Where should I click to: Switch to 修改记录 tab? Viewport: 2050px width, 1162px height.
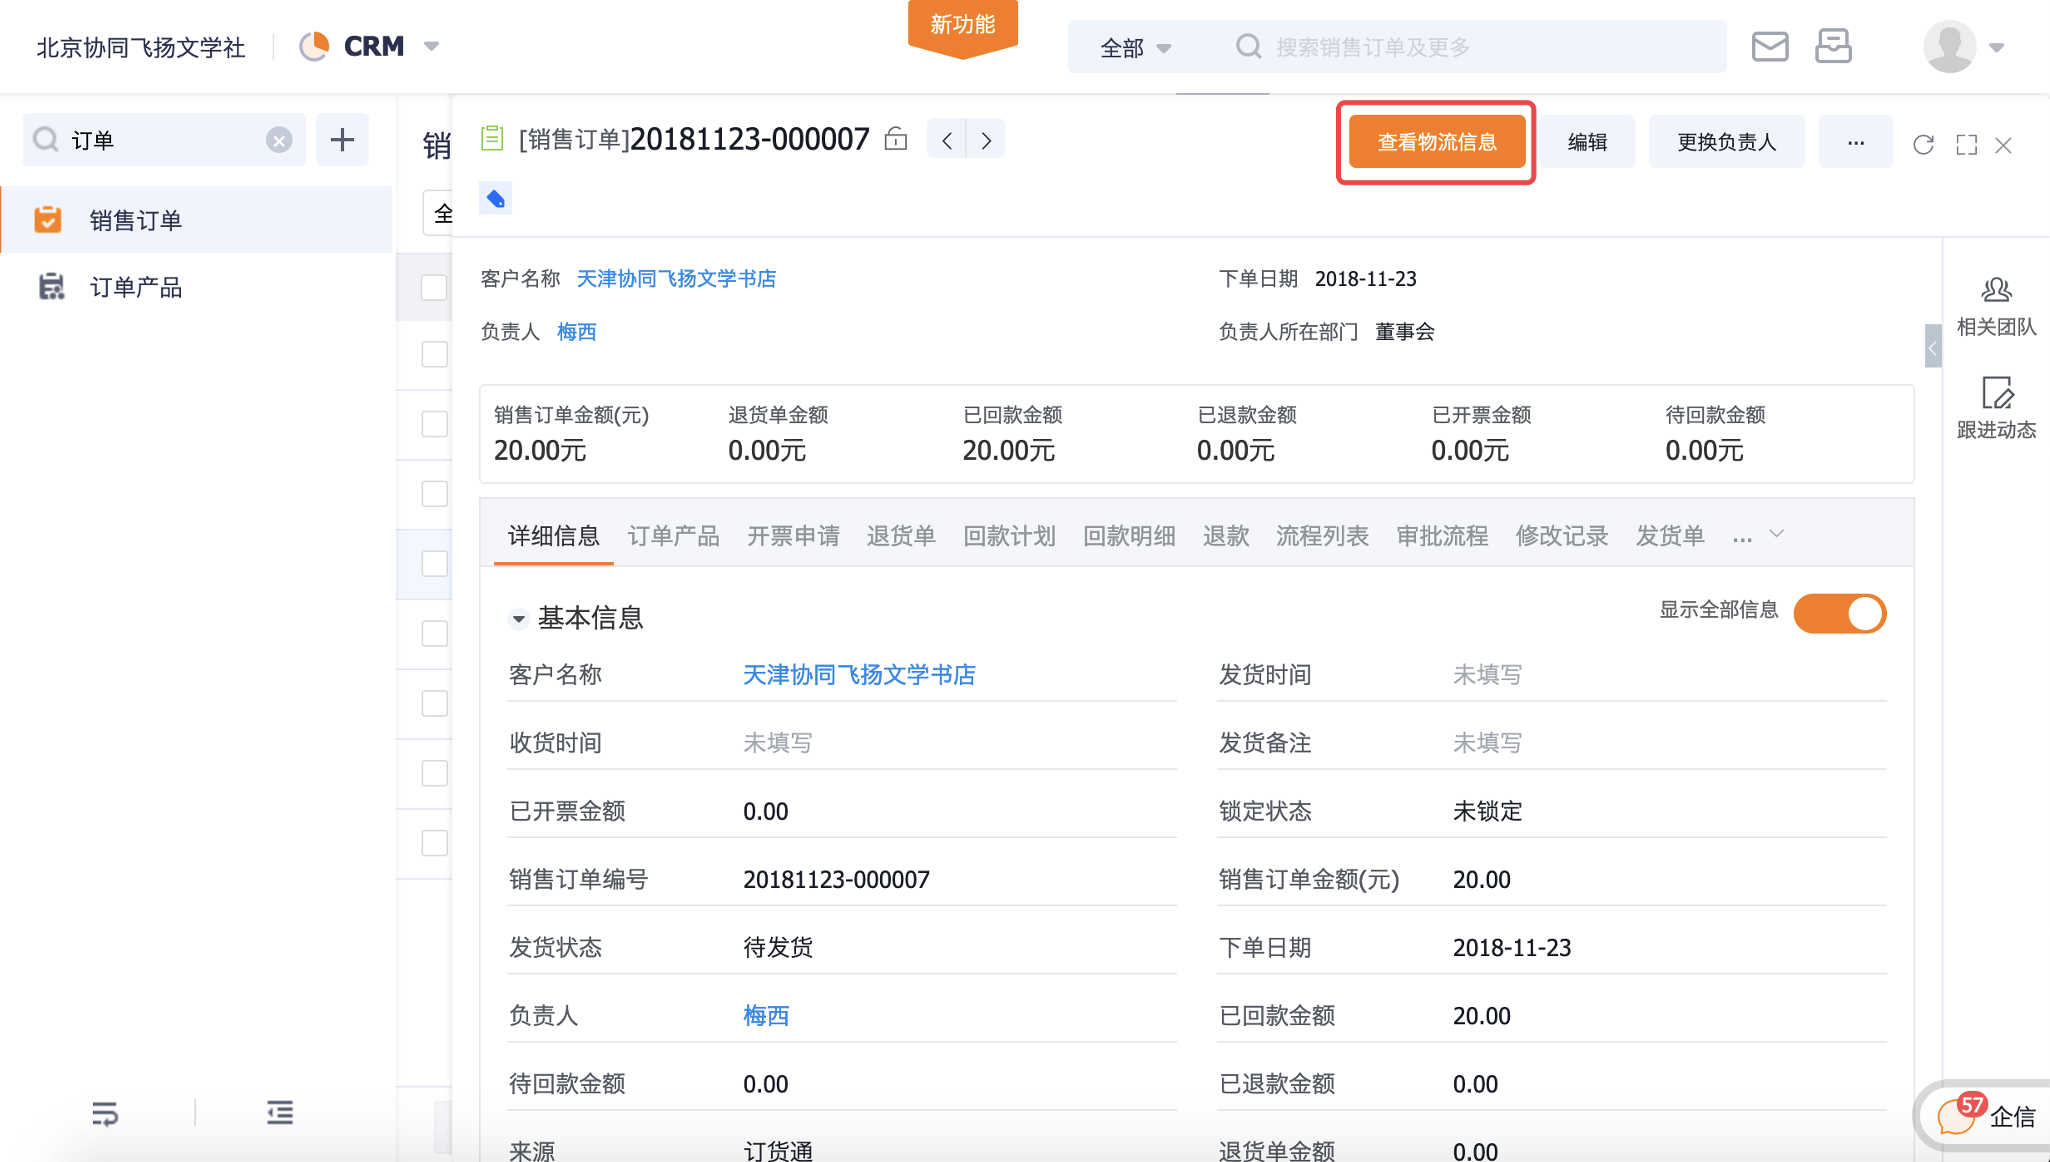coord(1562,536)
